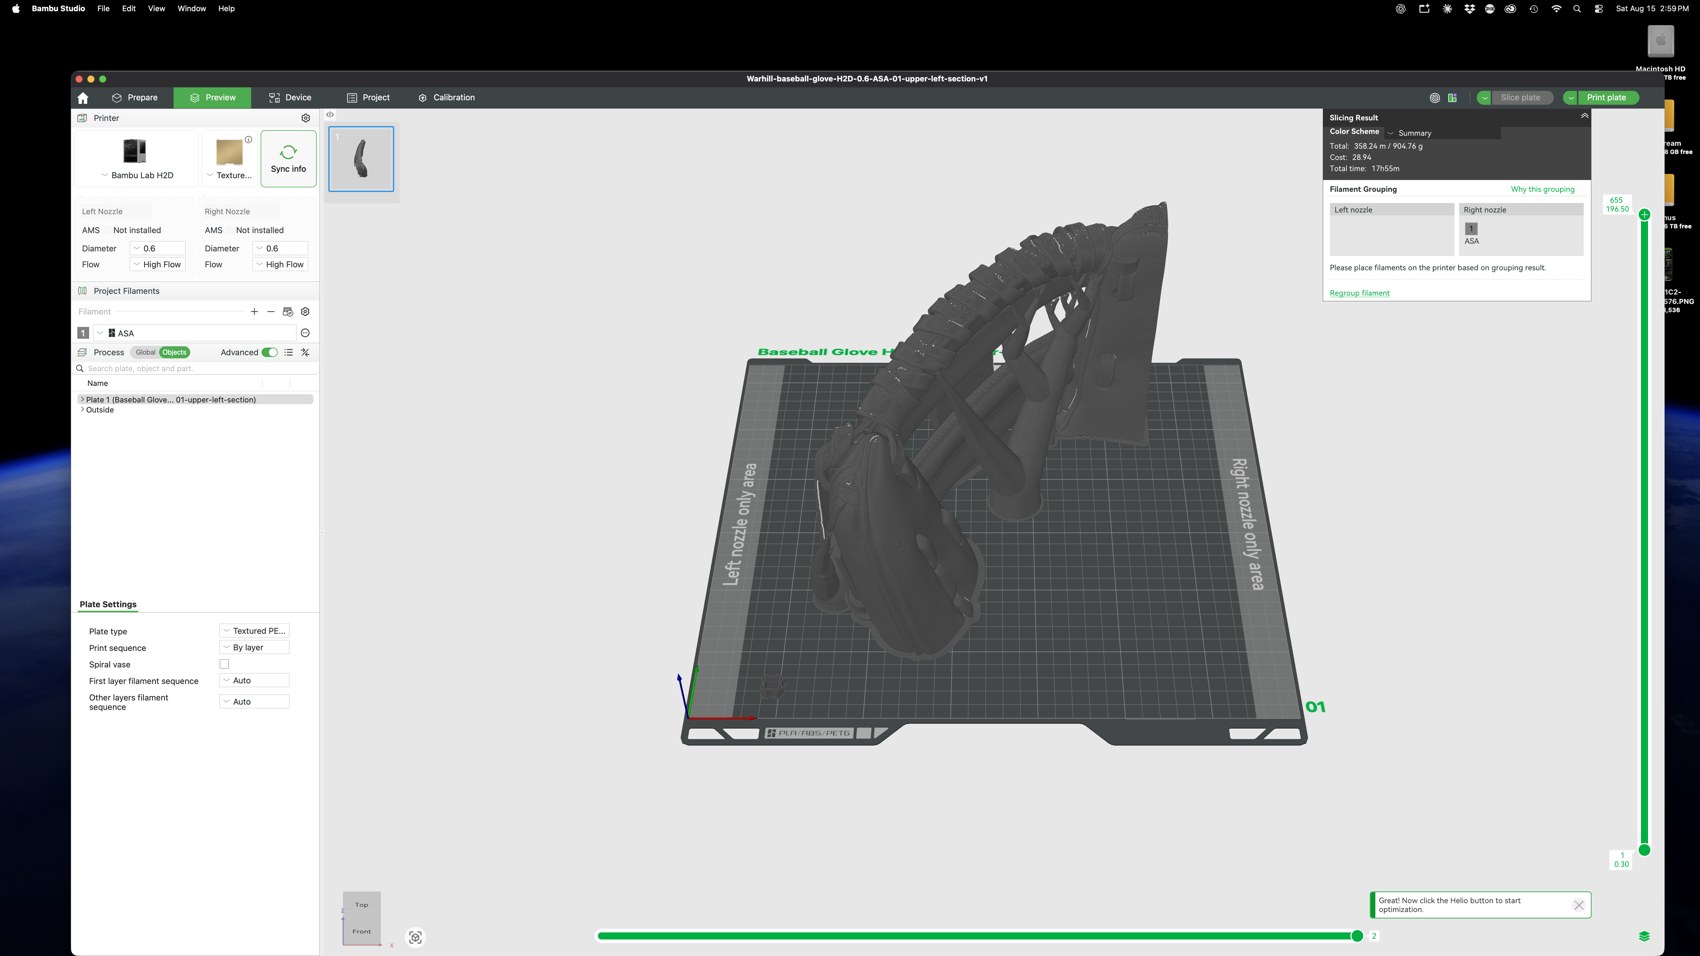
Task: Open the View menu
Action: pos(156,8)
